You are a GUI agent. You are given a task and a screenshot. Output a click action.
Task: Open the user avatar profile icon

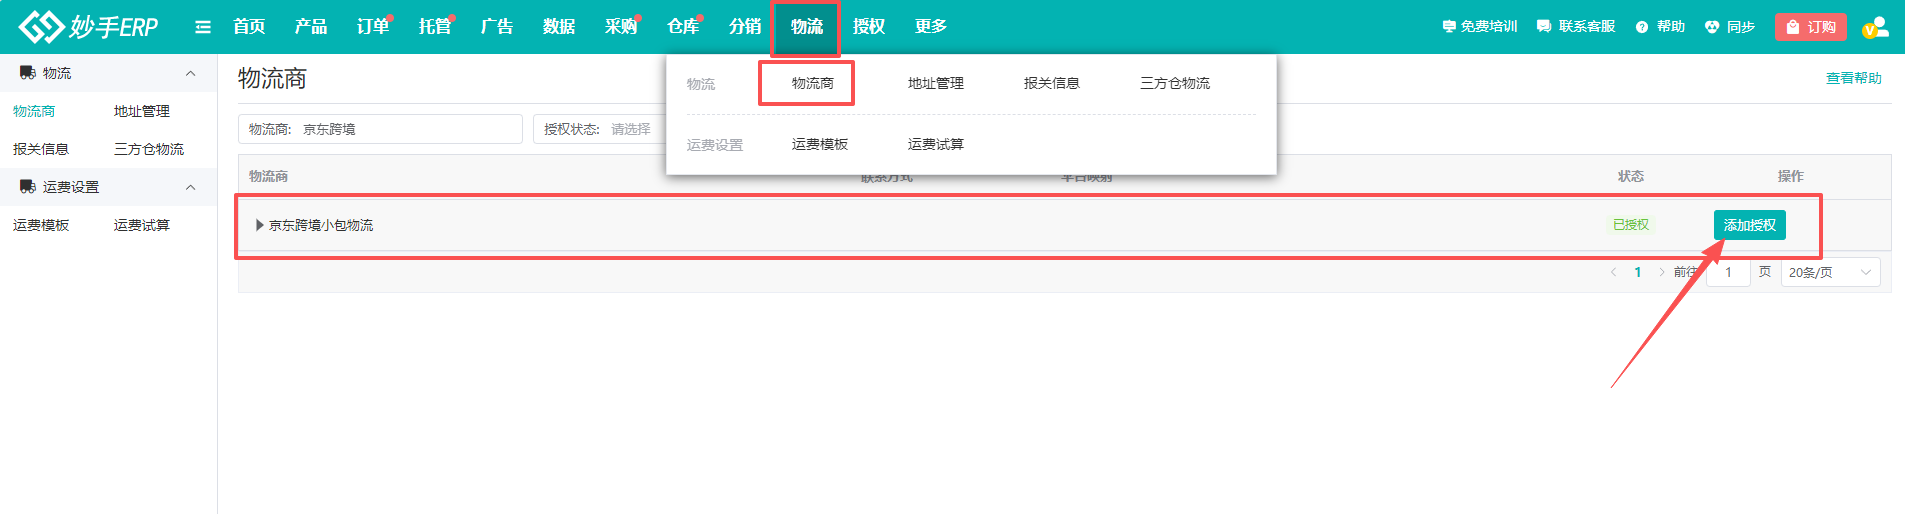pyautogui.click(x=1875, y=27)
